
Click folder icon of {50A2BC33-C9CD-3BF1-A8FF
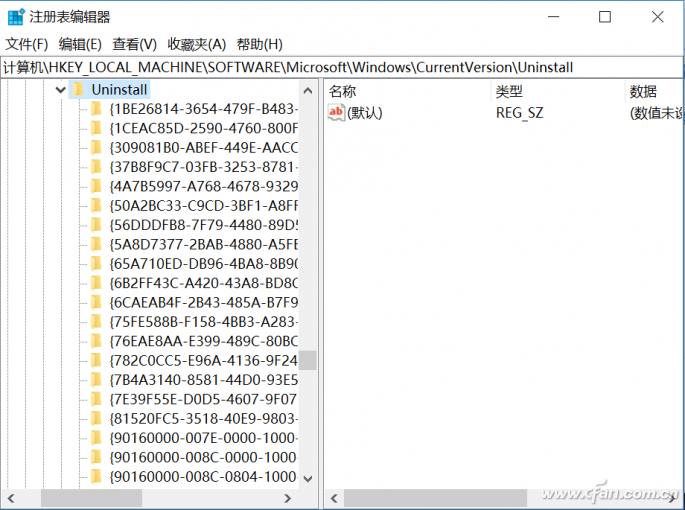coord(97,205)
